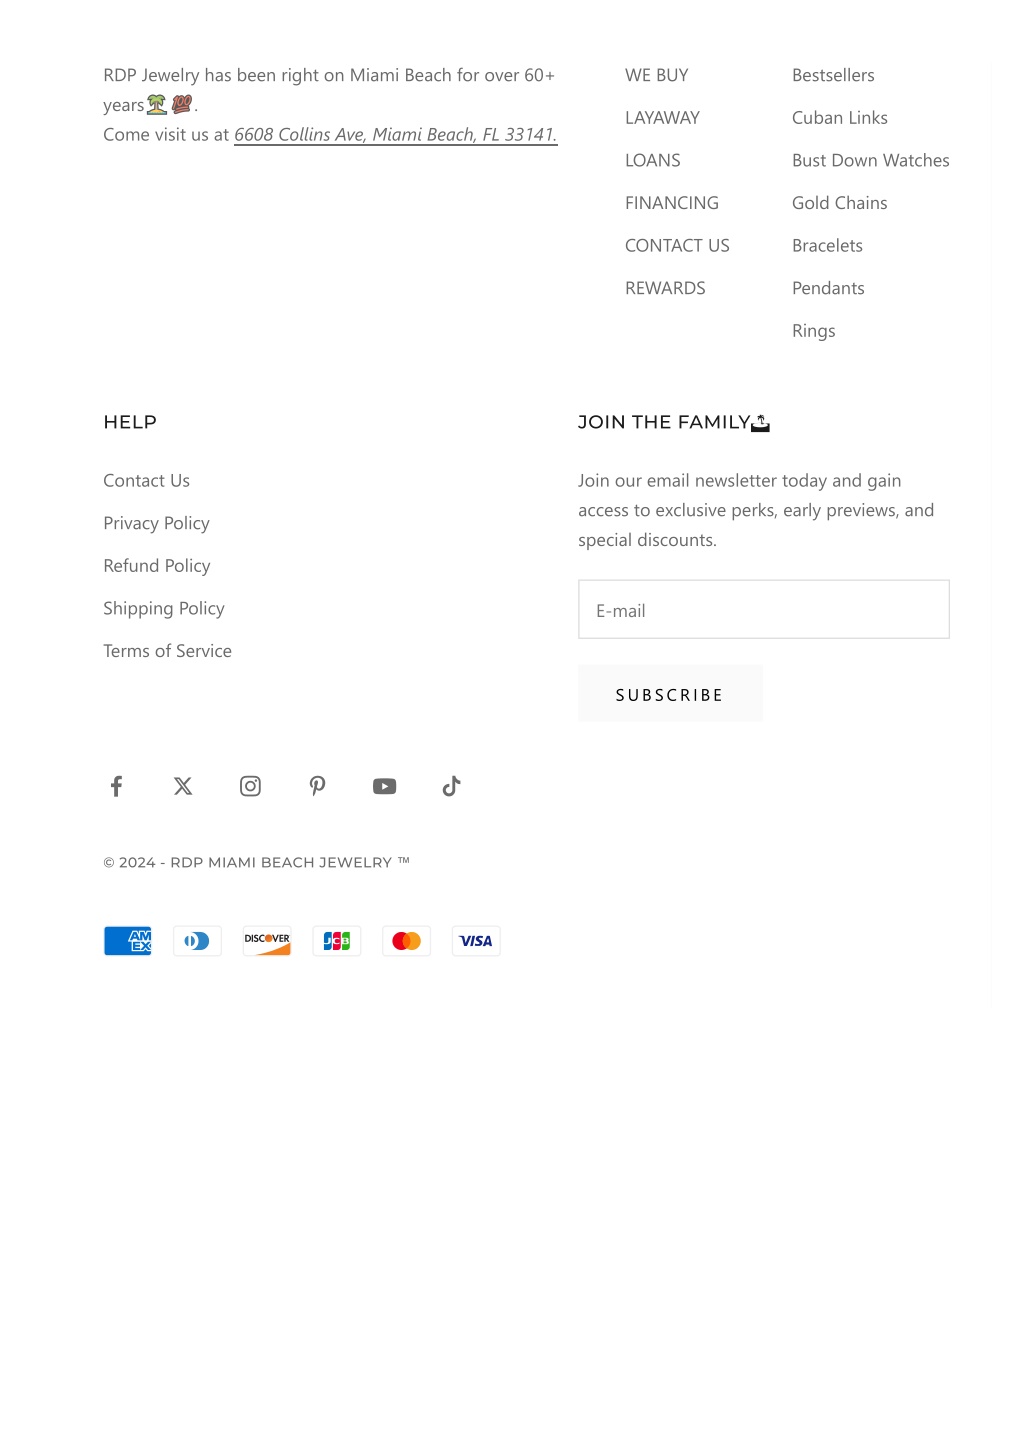Screen dimensions: 1024x1449
Task: Open the Terms of Service link
Action: [x=168, y=651]
